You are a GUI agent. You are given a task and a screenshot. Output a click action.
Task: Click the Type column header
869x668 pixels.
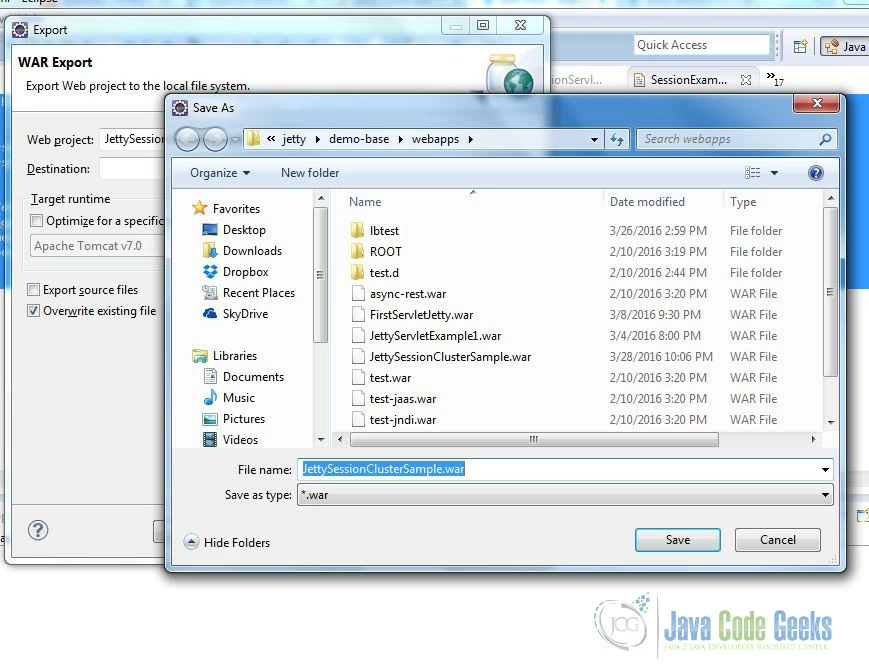coord(743,202)
